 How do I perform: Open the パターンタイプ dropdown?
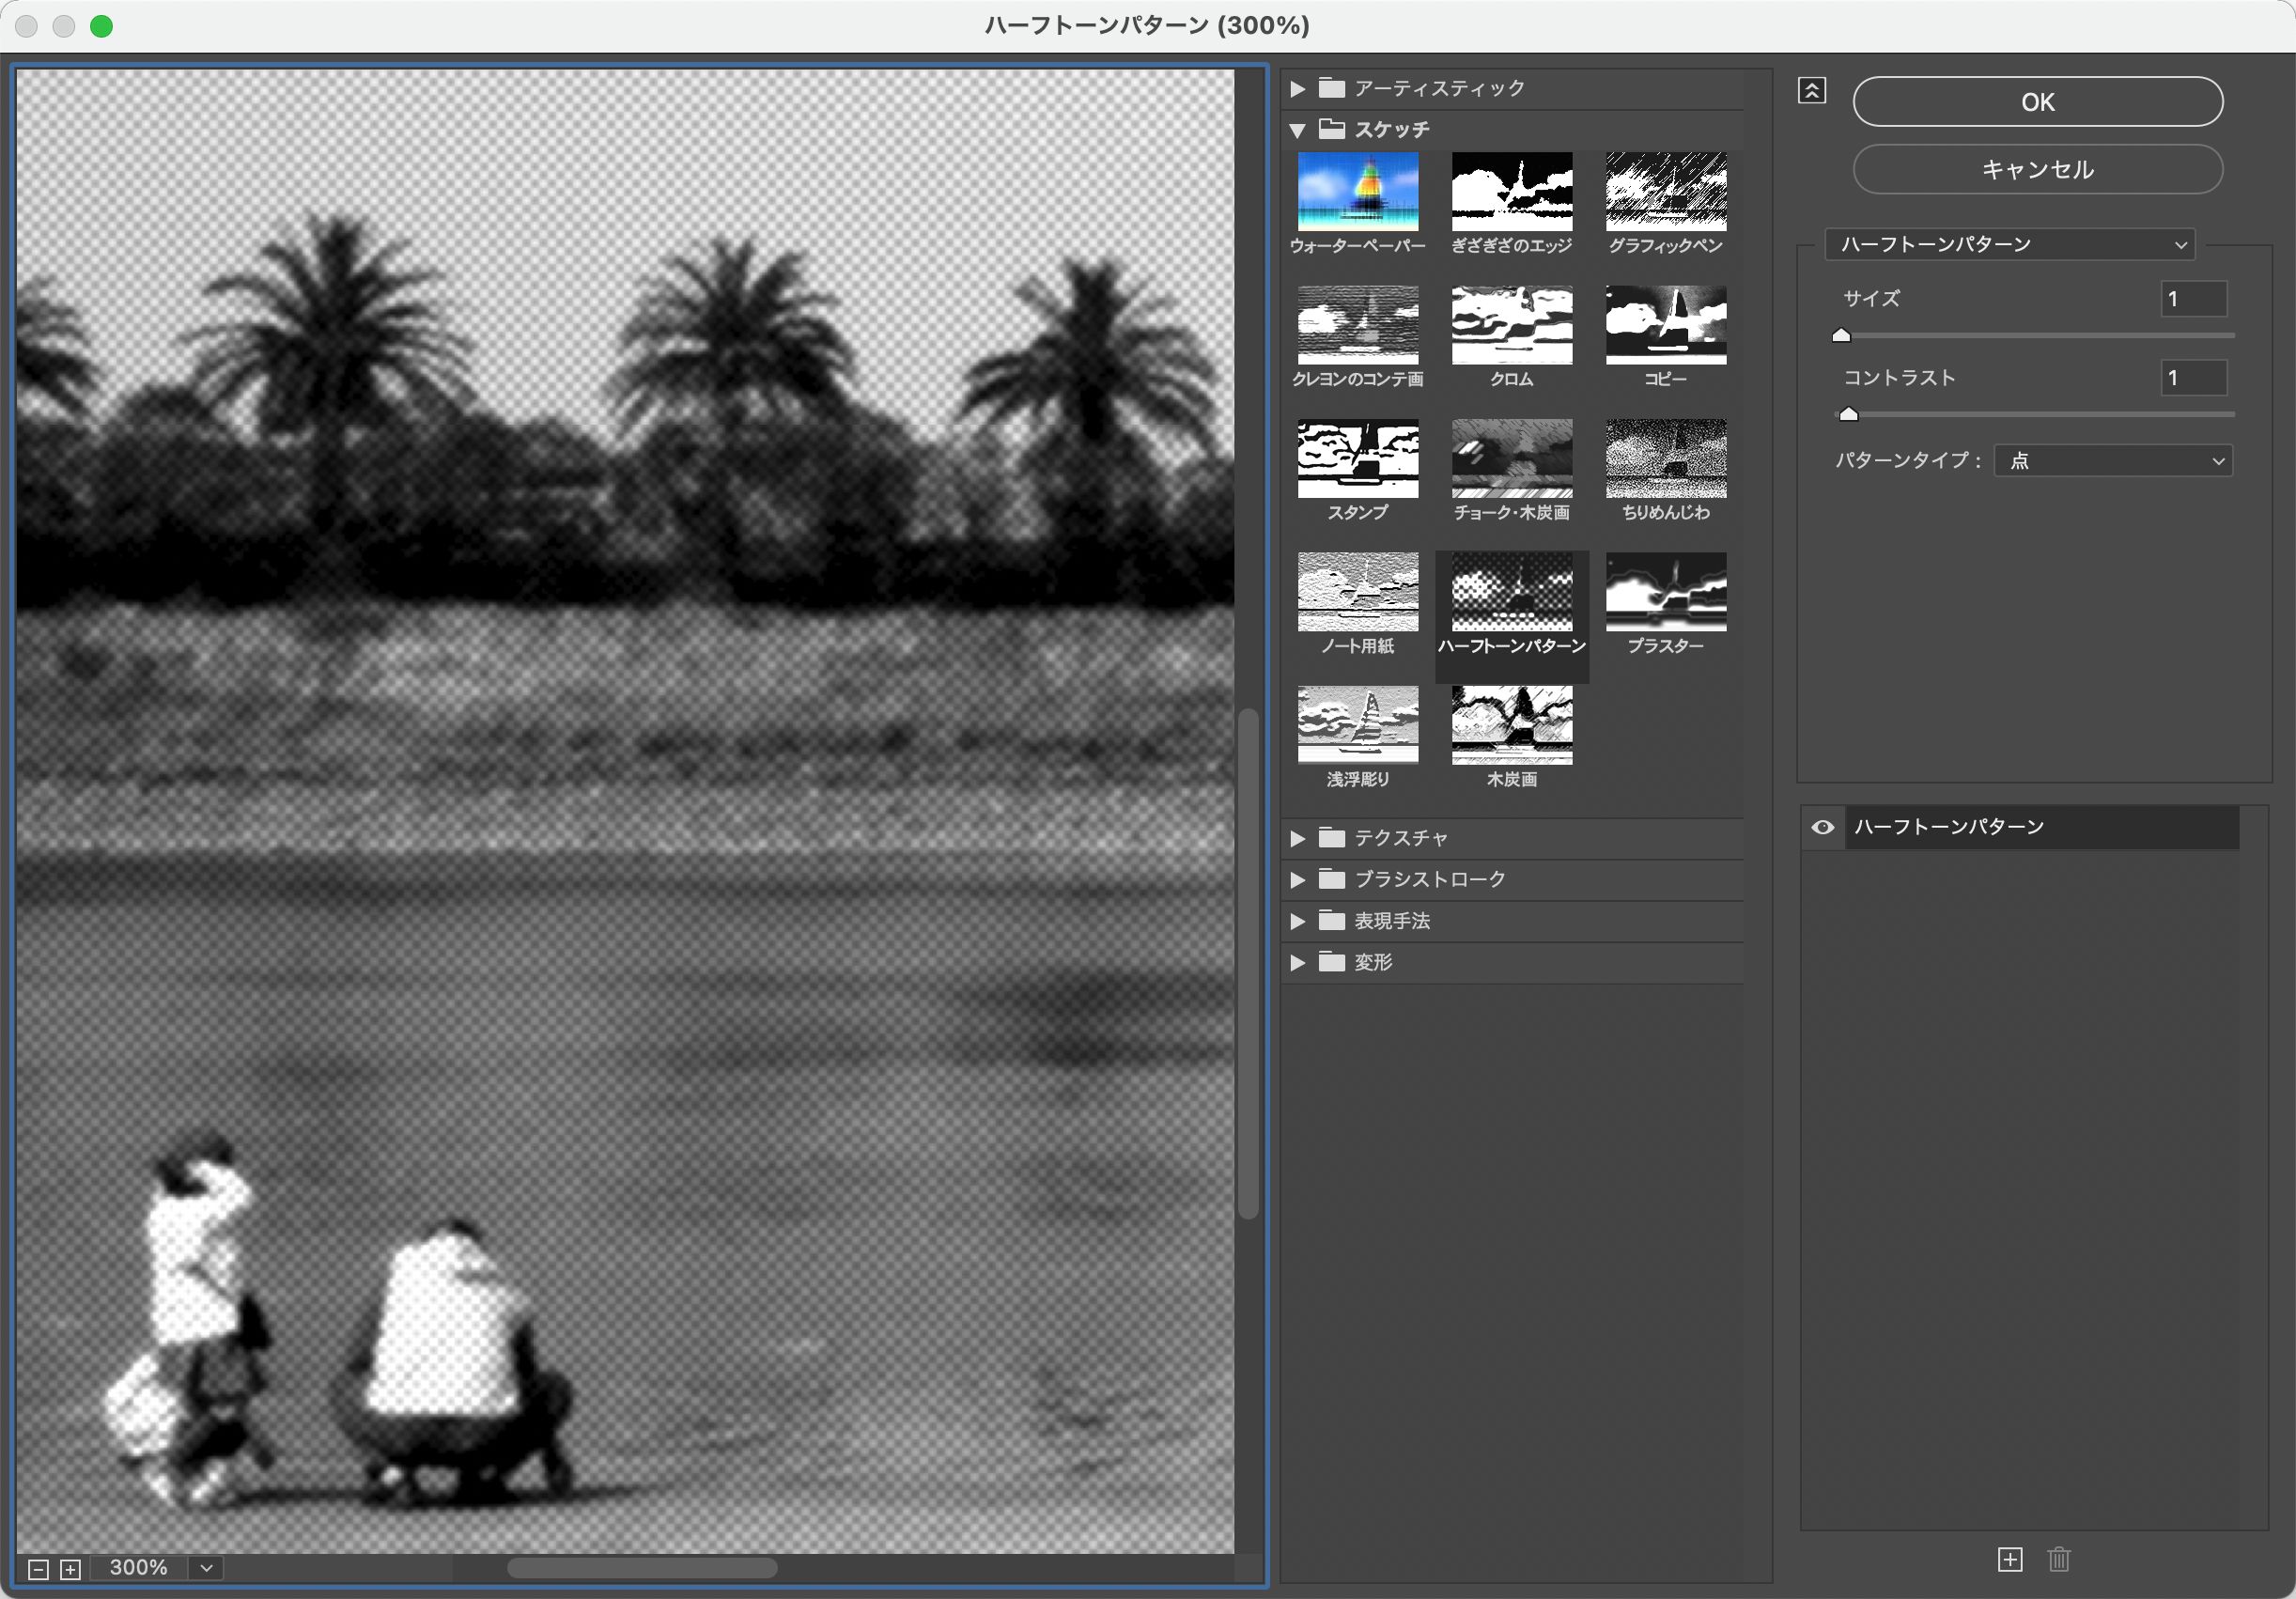click(2112, 461)
